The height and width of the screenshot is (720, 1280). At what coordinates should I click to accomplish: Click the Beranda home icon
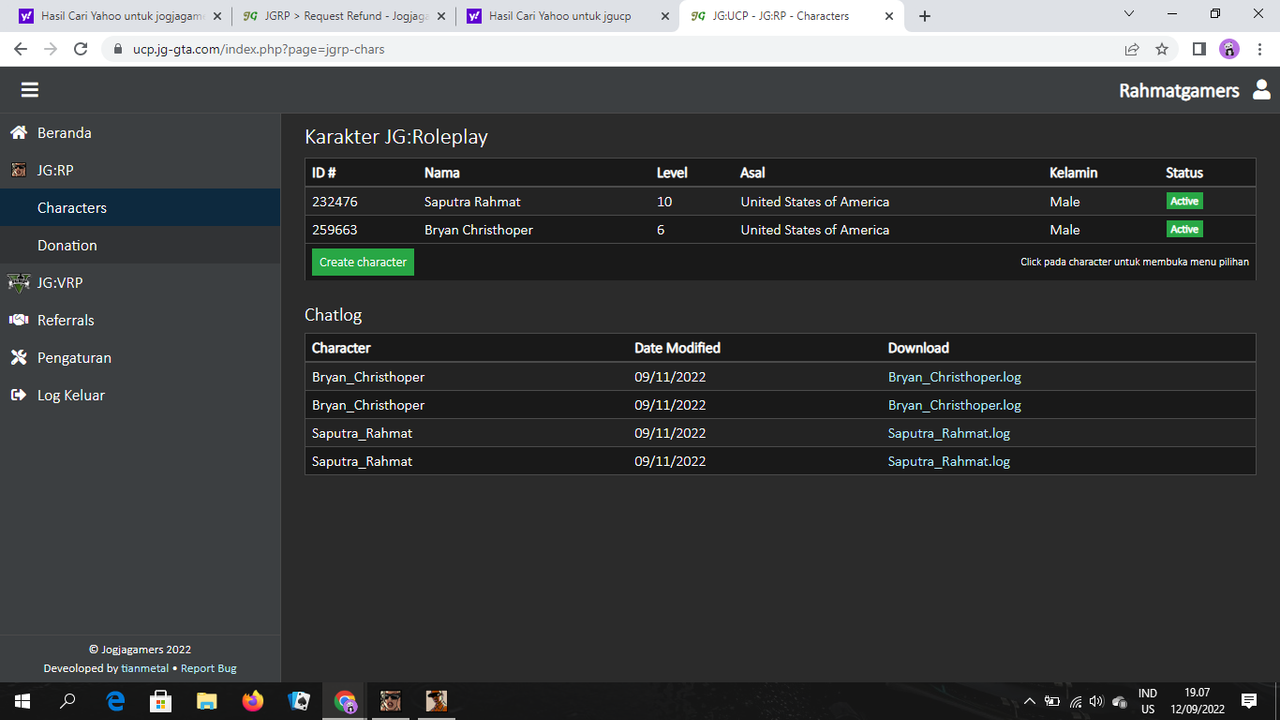click(19, 132)
